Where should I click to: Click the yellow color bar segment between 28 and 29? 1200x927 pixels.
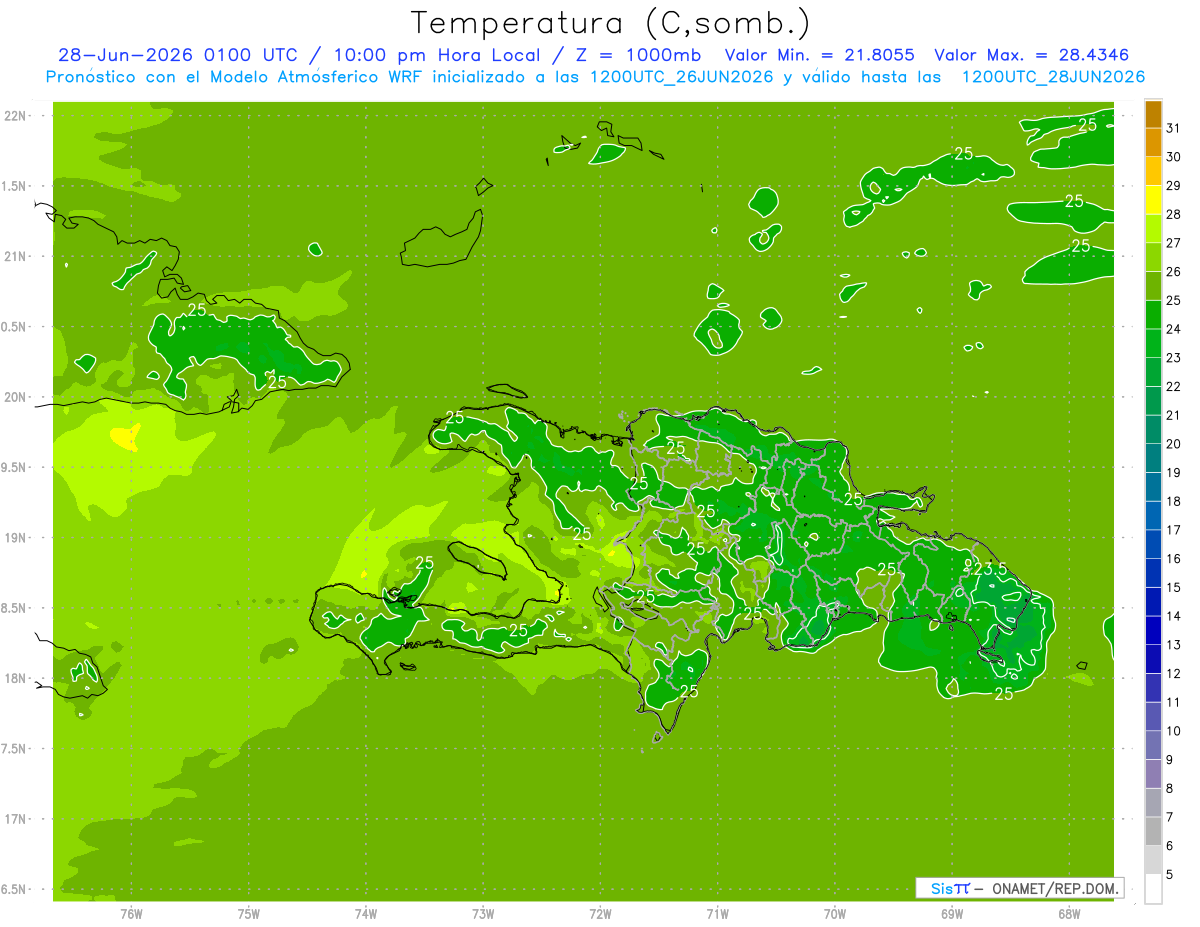1153,200
